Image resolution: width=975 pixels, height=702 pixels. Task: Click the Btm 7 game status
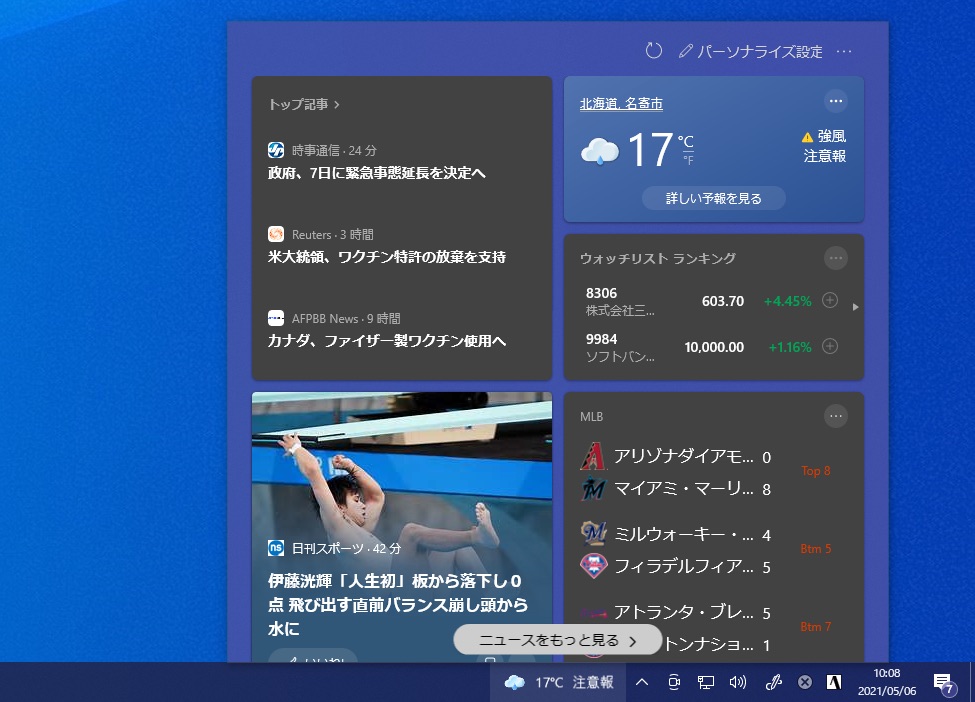coord(815,627)
